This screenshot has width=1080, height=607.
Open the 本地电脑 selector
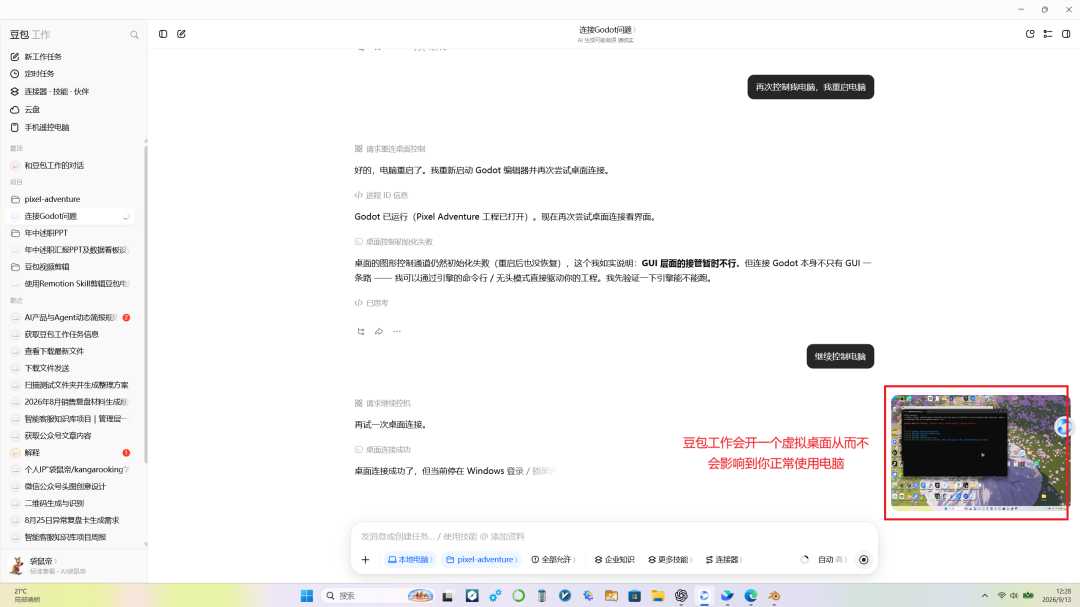(x=410, y=560)
